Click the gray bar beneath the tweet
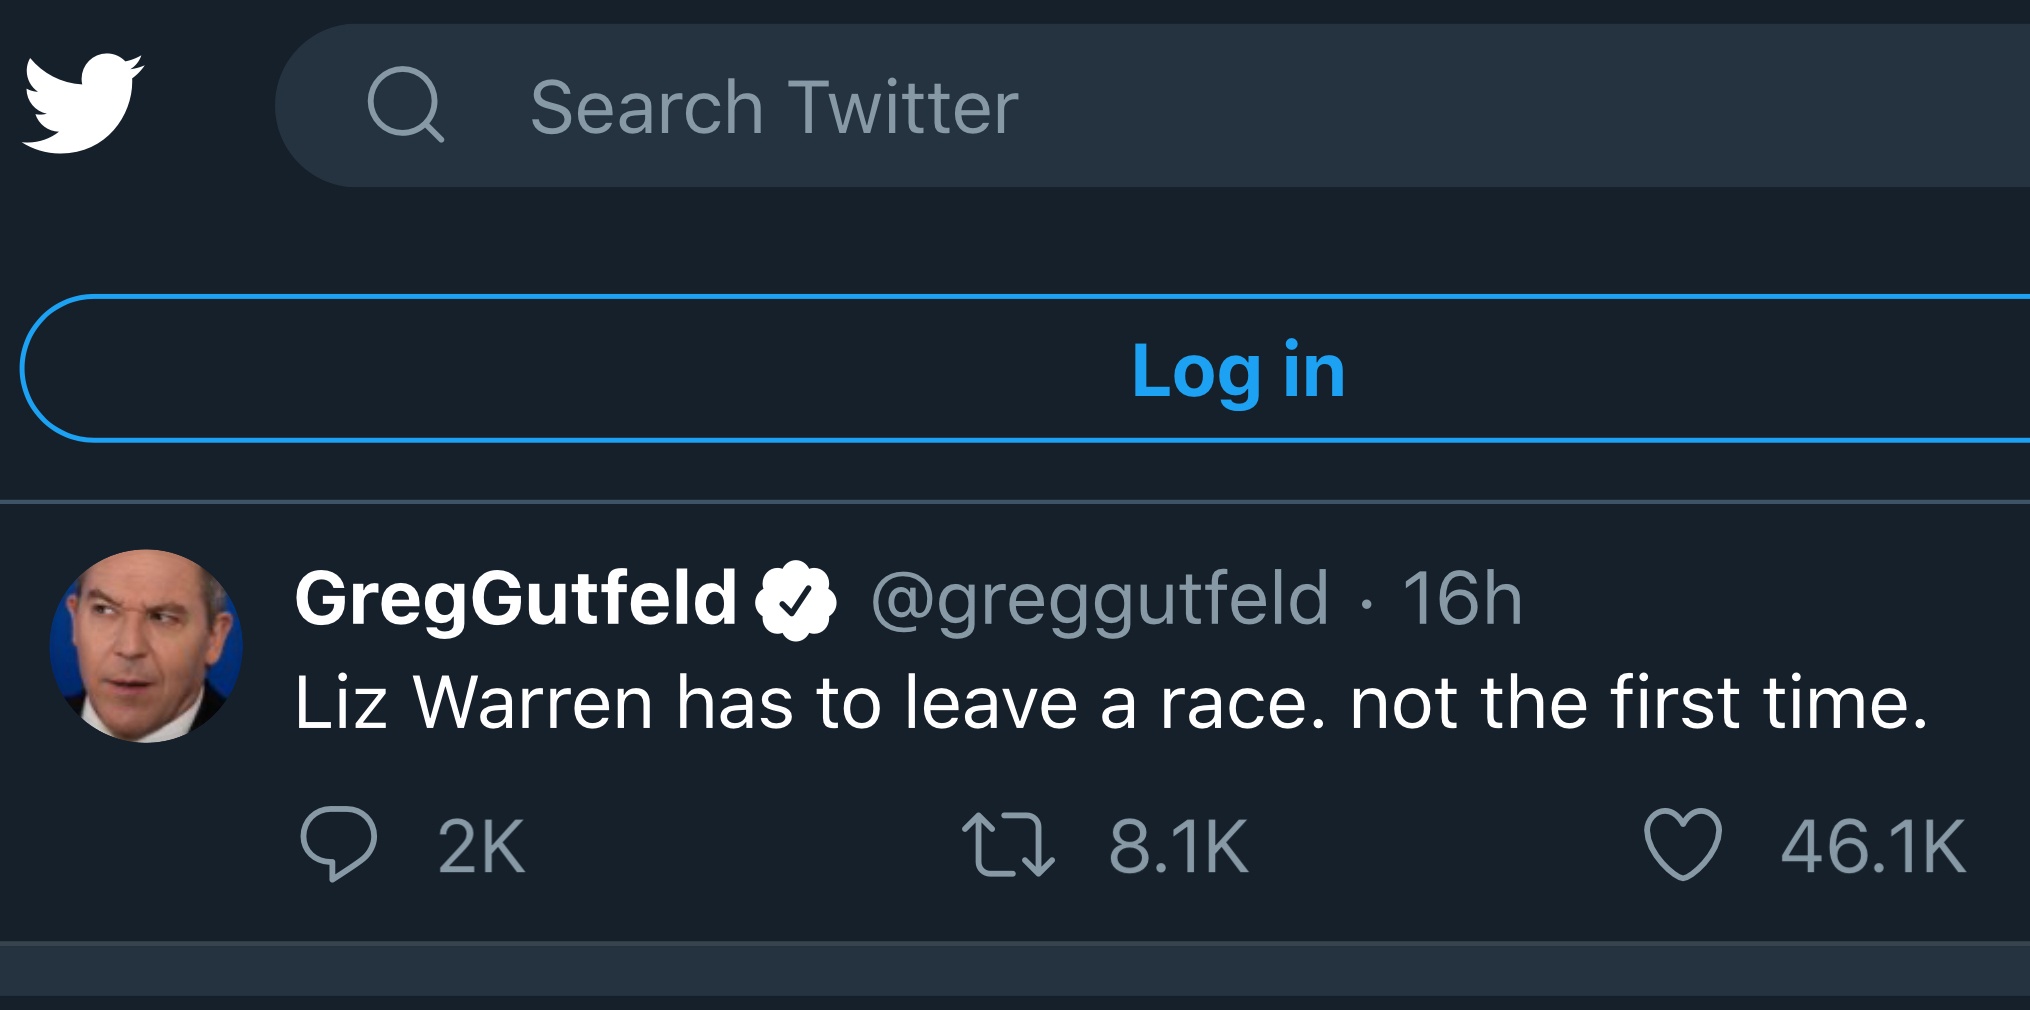The width and height of the screenshot is (2030, 1010). 1015,970
